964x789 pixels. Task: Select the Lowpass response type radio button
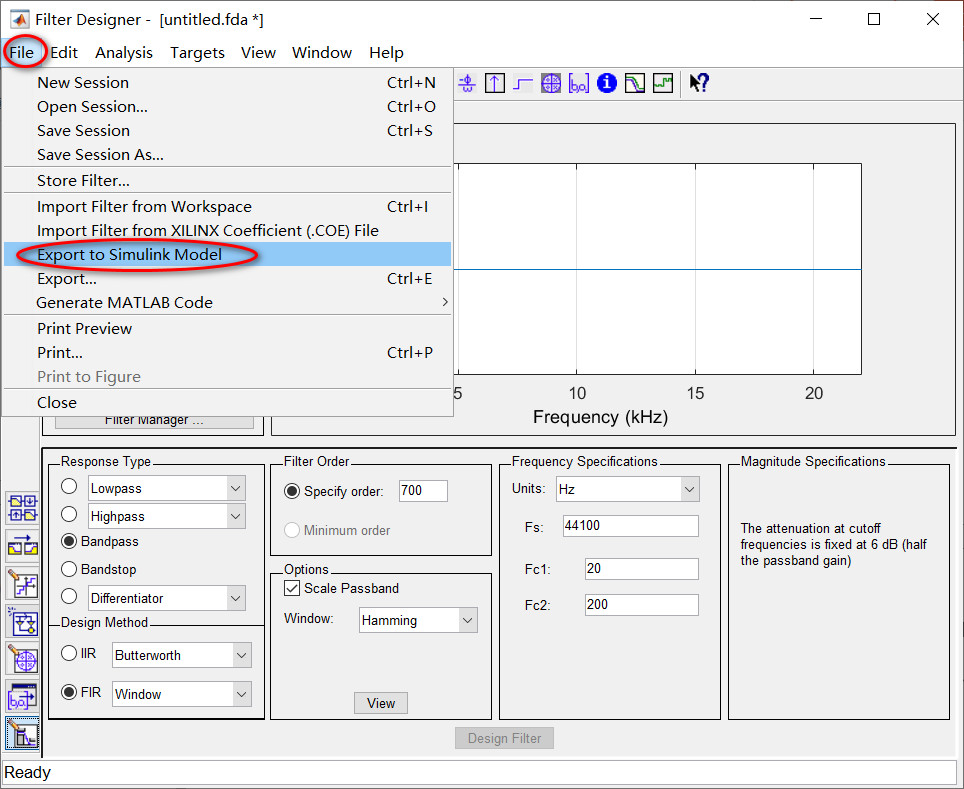(69, 486)
